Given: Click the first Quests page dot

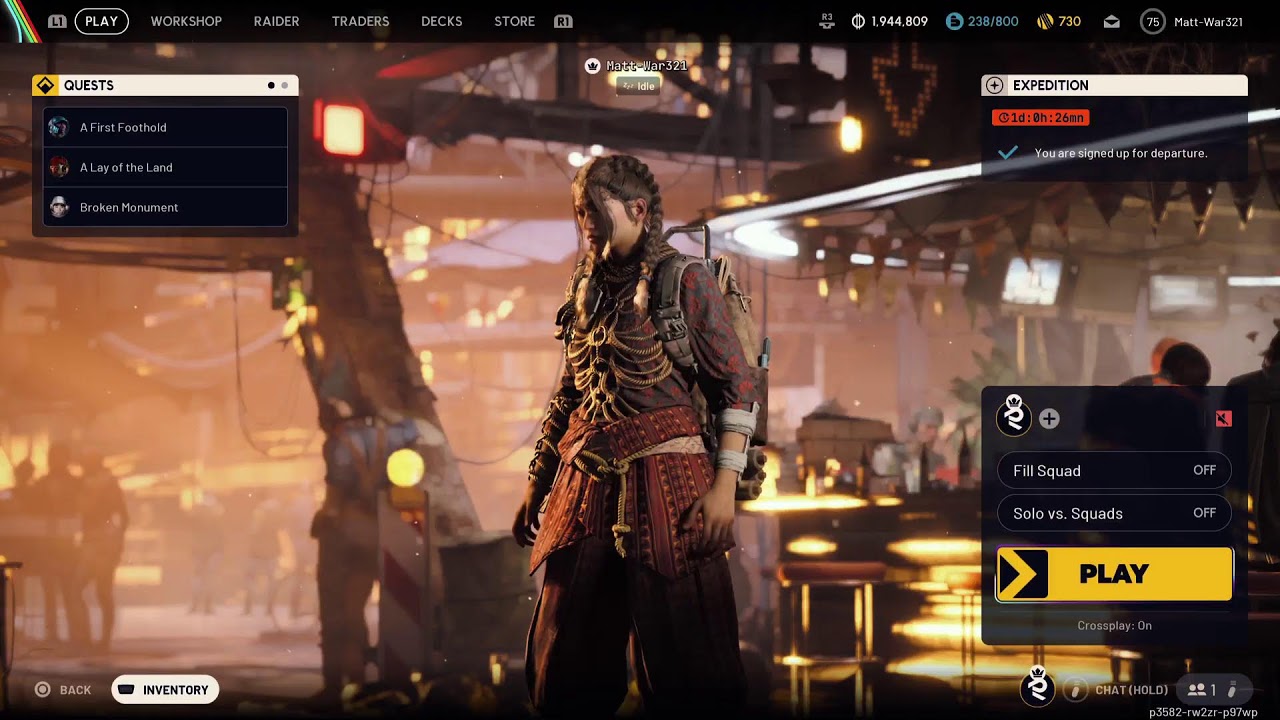Looking at the screenshot, I should coord(271,86).
